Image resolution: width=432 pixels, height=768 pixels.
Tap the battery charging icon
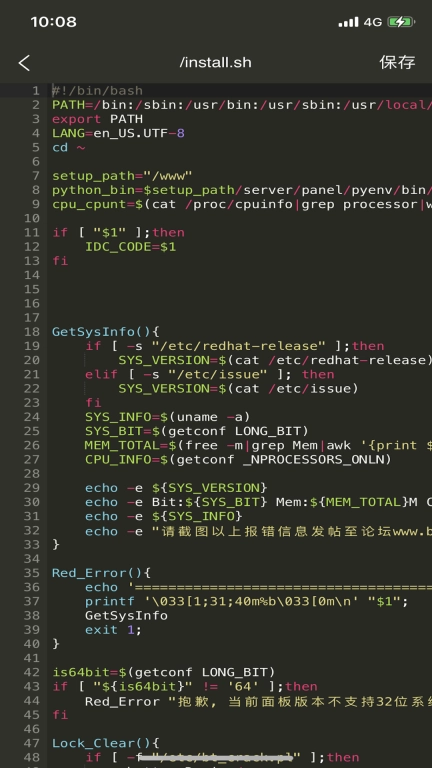coord(401,22)
